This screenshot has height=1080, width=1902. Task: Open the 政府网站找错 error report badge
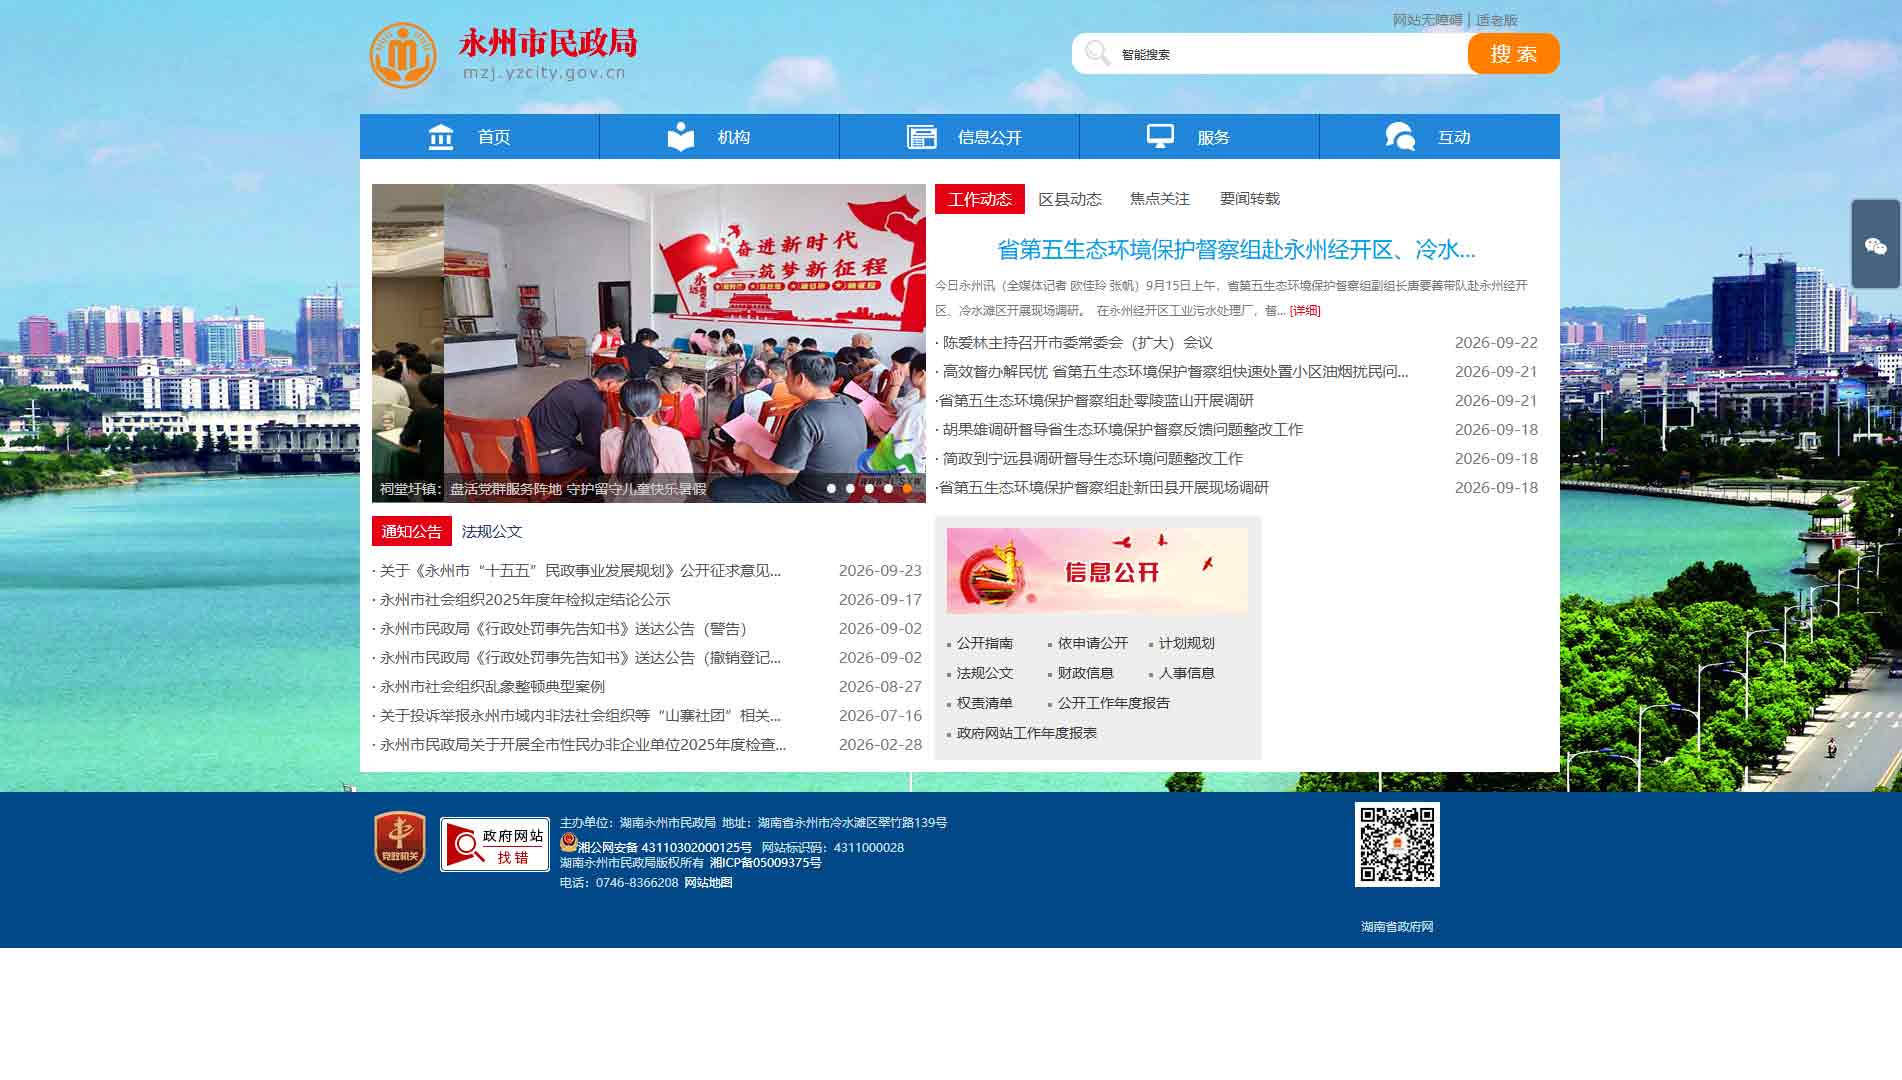tap(495, 844)
